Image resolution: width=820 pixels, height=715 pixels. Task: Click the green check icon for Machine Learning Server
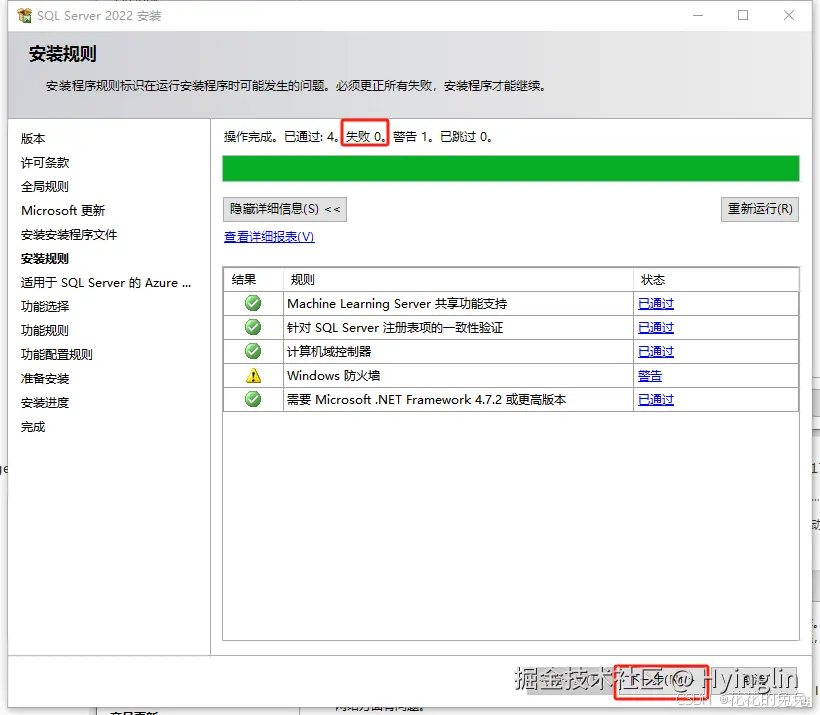click(x=253, y=303)
